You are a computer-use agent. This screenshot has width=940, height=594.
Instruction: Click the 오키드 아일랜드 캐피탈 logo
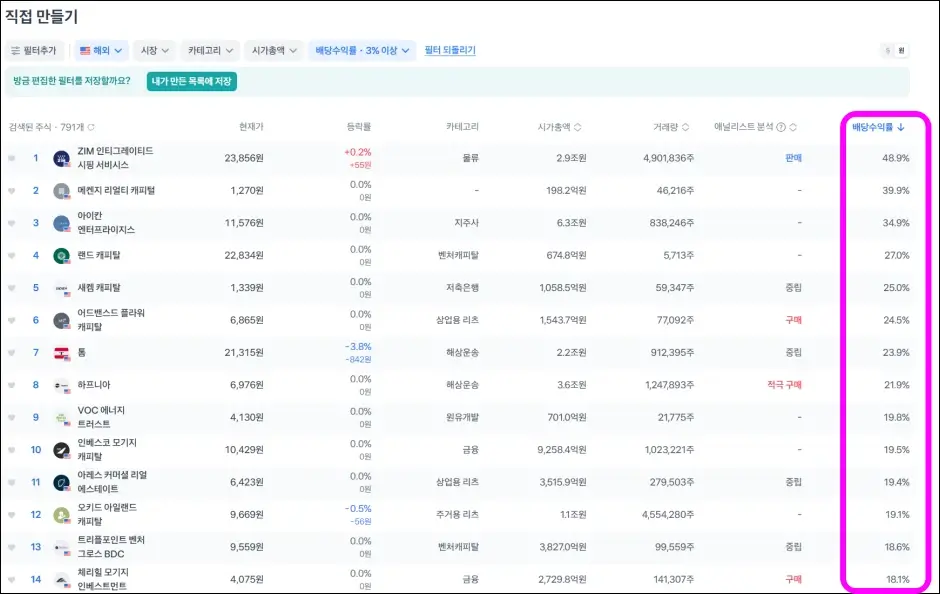[61, 514]
